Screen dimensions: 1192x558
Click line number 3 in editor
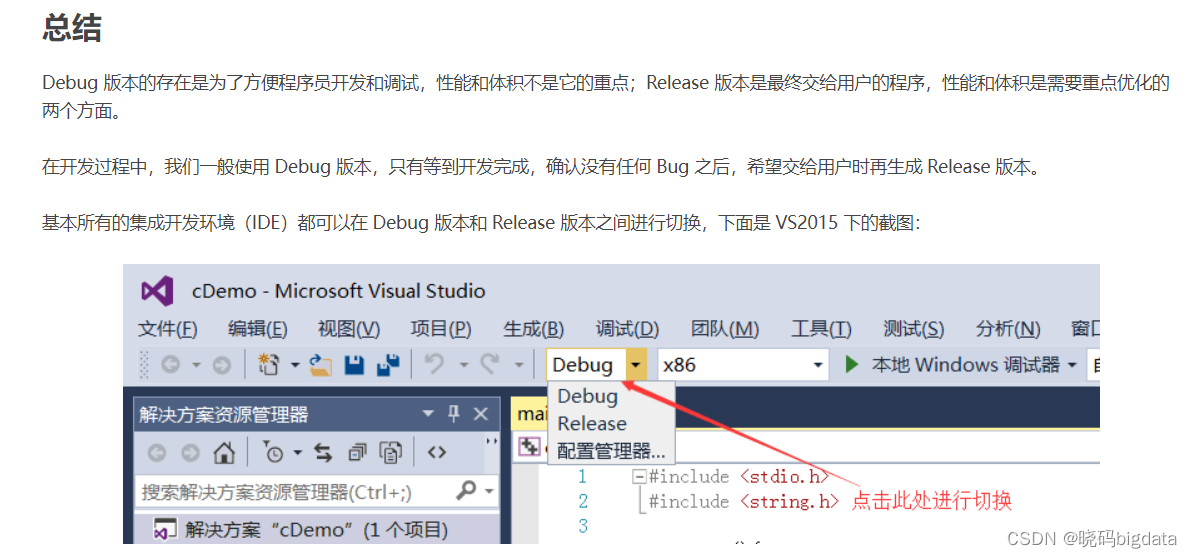583,525
